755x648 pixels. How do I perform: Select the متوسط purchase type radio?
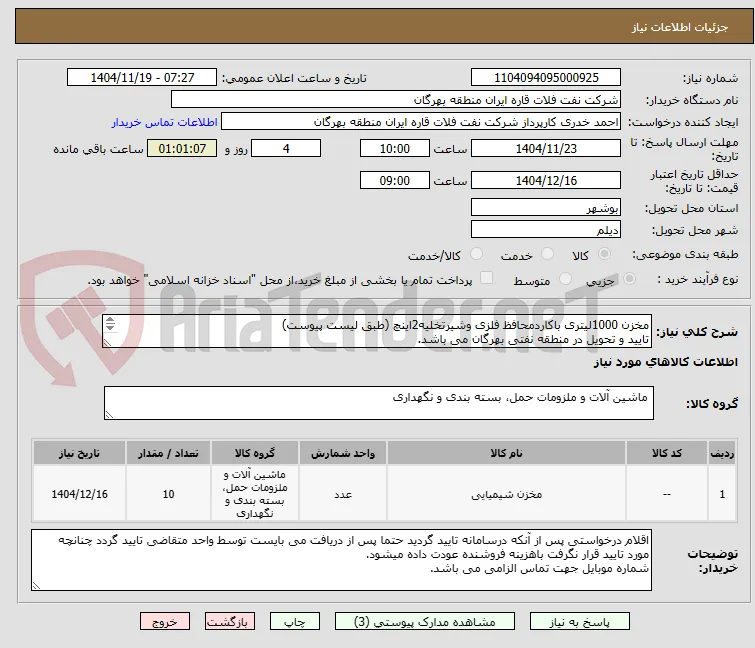point(565,279)
